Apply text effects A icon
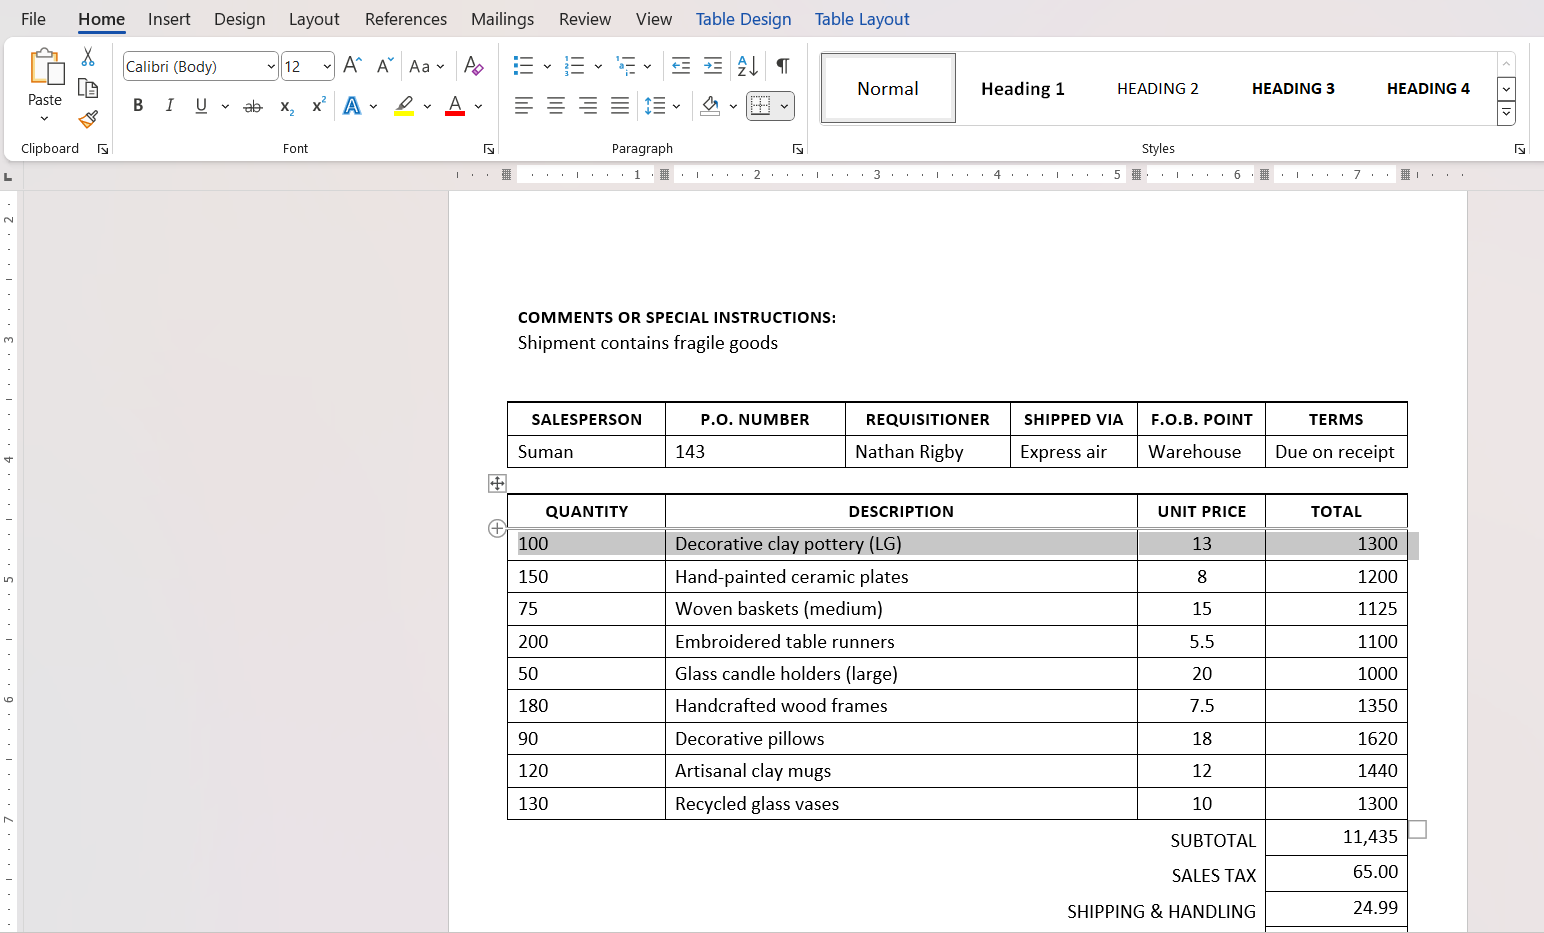The height and width of the screenshot is (933, 1544). (352, 105)
